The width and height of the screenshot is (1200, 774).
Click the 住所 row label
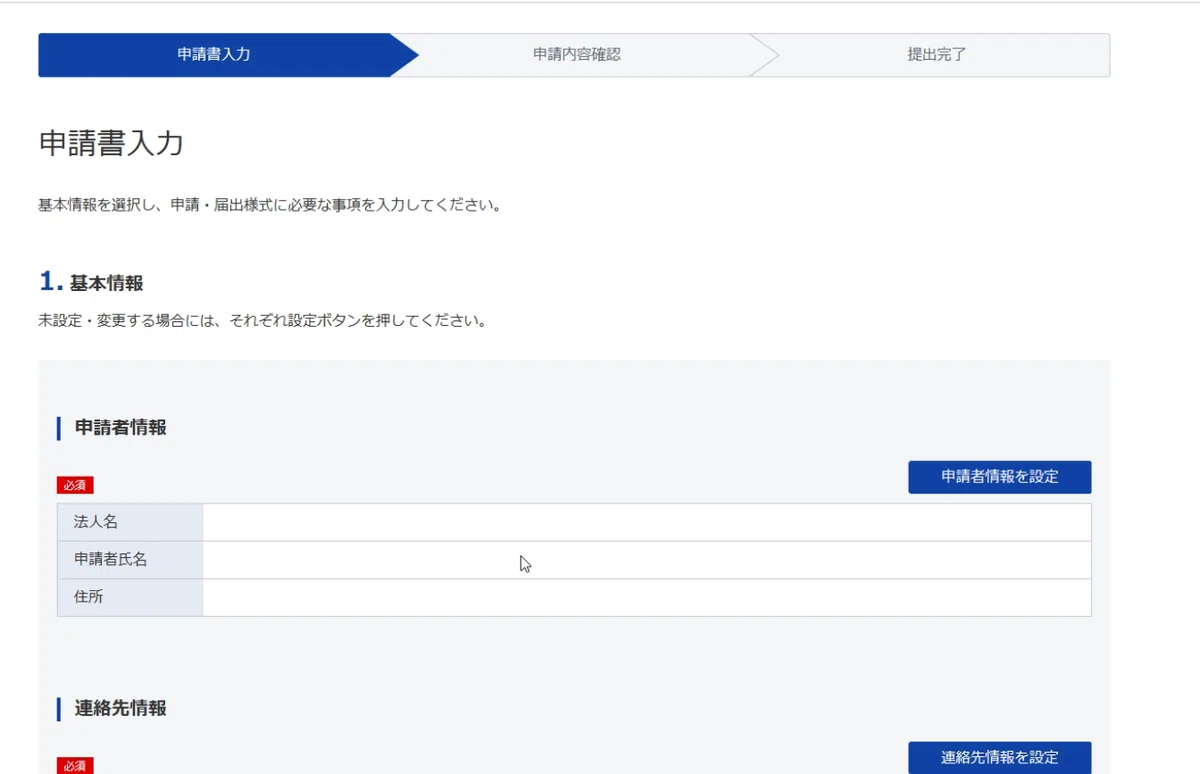pyautogui.click(x=130, y=597)
